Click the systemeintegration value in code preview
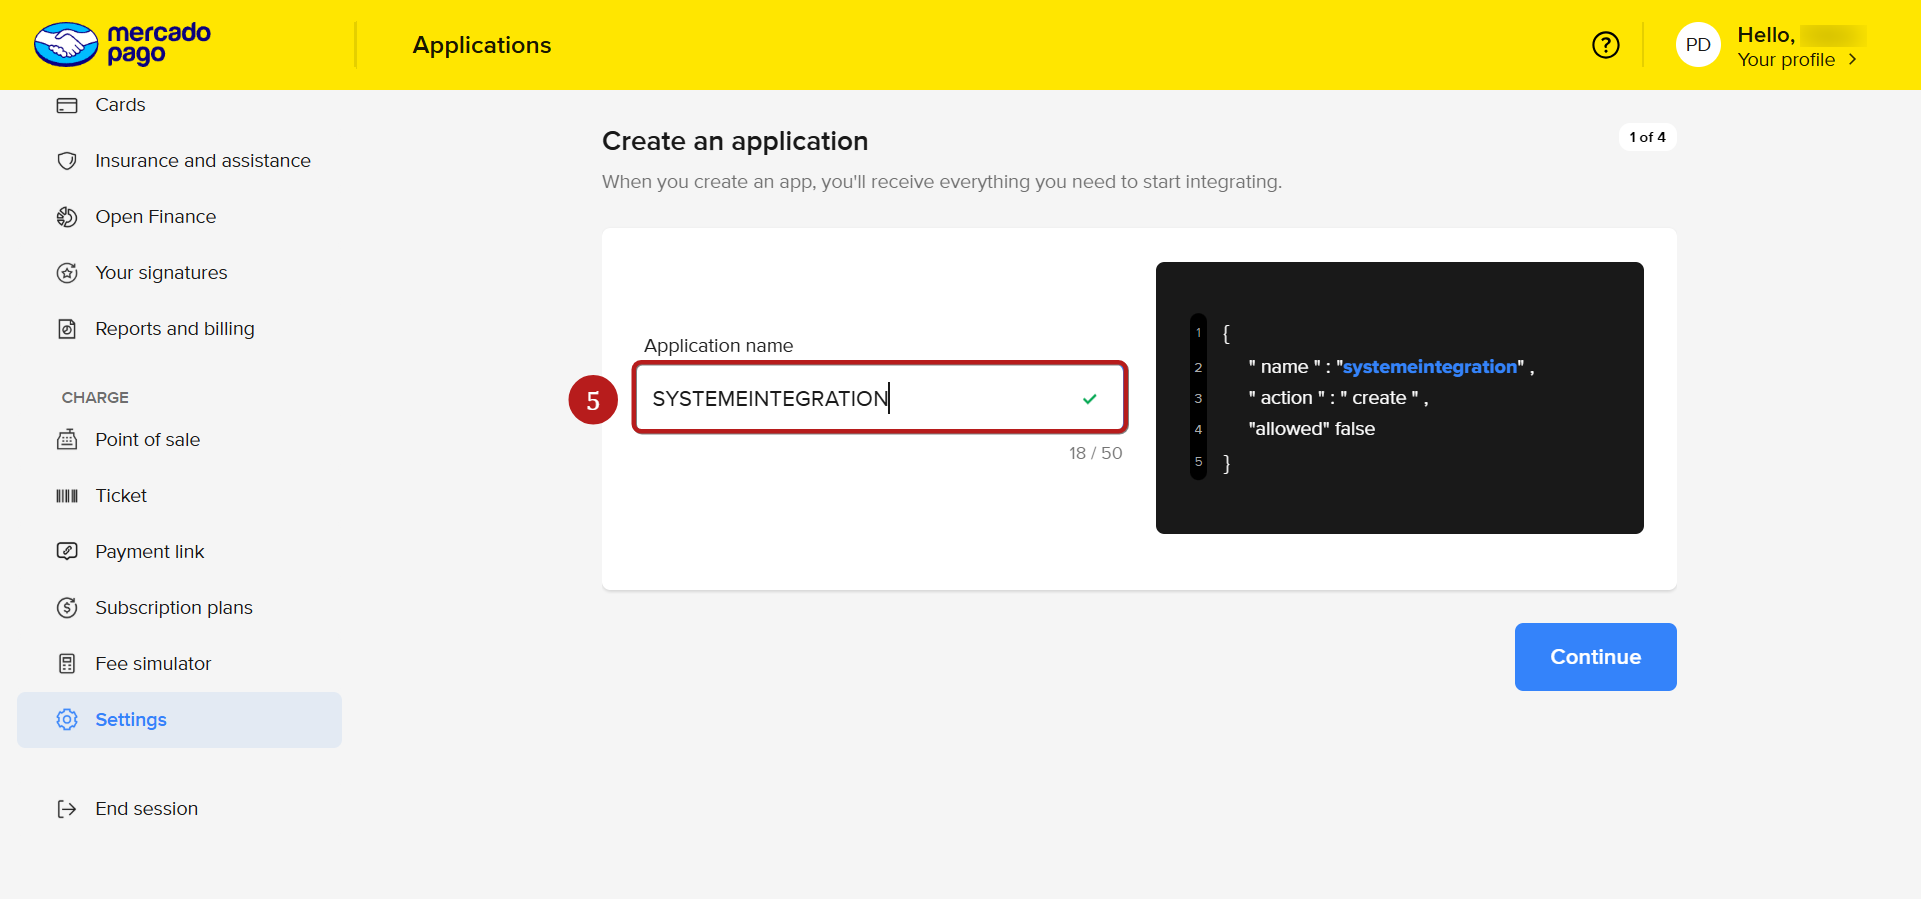Viewport: 1921px width, 899px height. 1430,367
